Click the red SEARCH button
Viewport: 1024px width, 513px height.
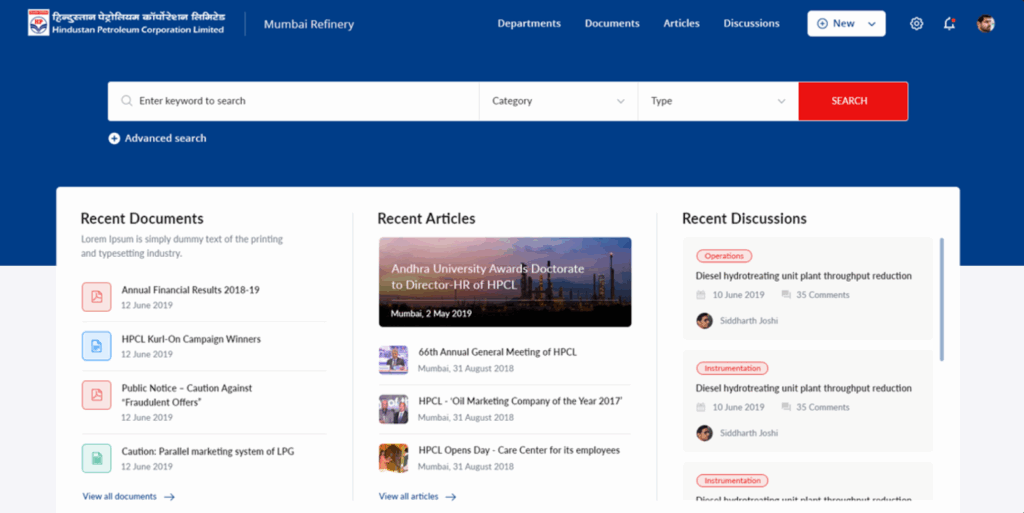point(853,101)
